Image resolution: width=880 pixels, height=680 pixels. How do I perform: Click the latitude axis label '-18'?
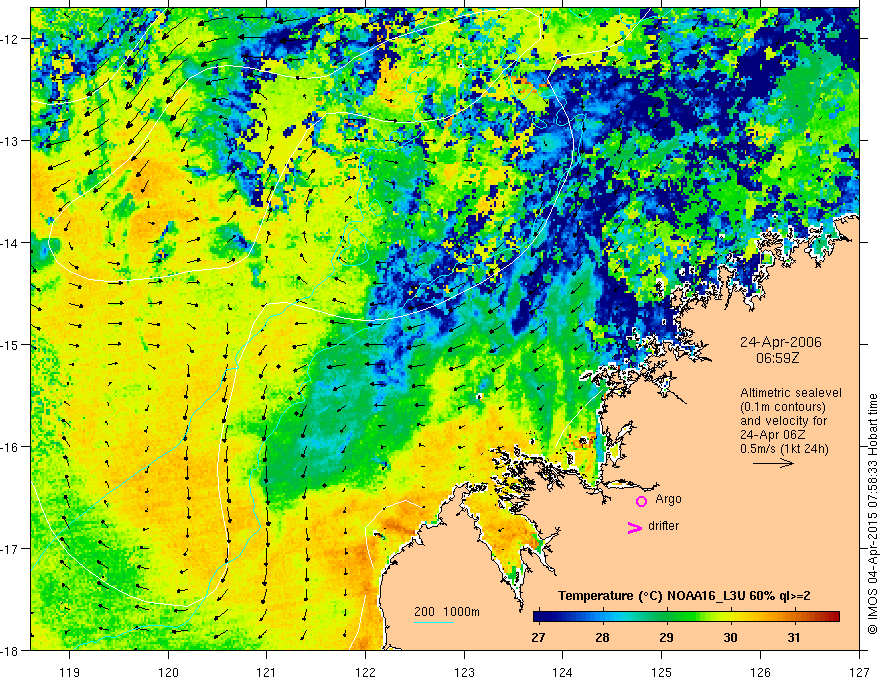click(10, 650)
